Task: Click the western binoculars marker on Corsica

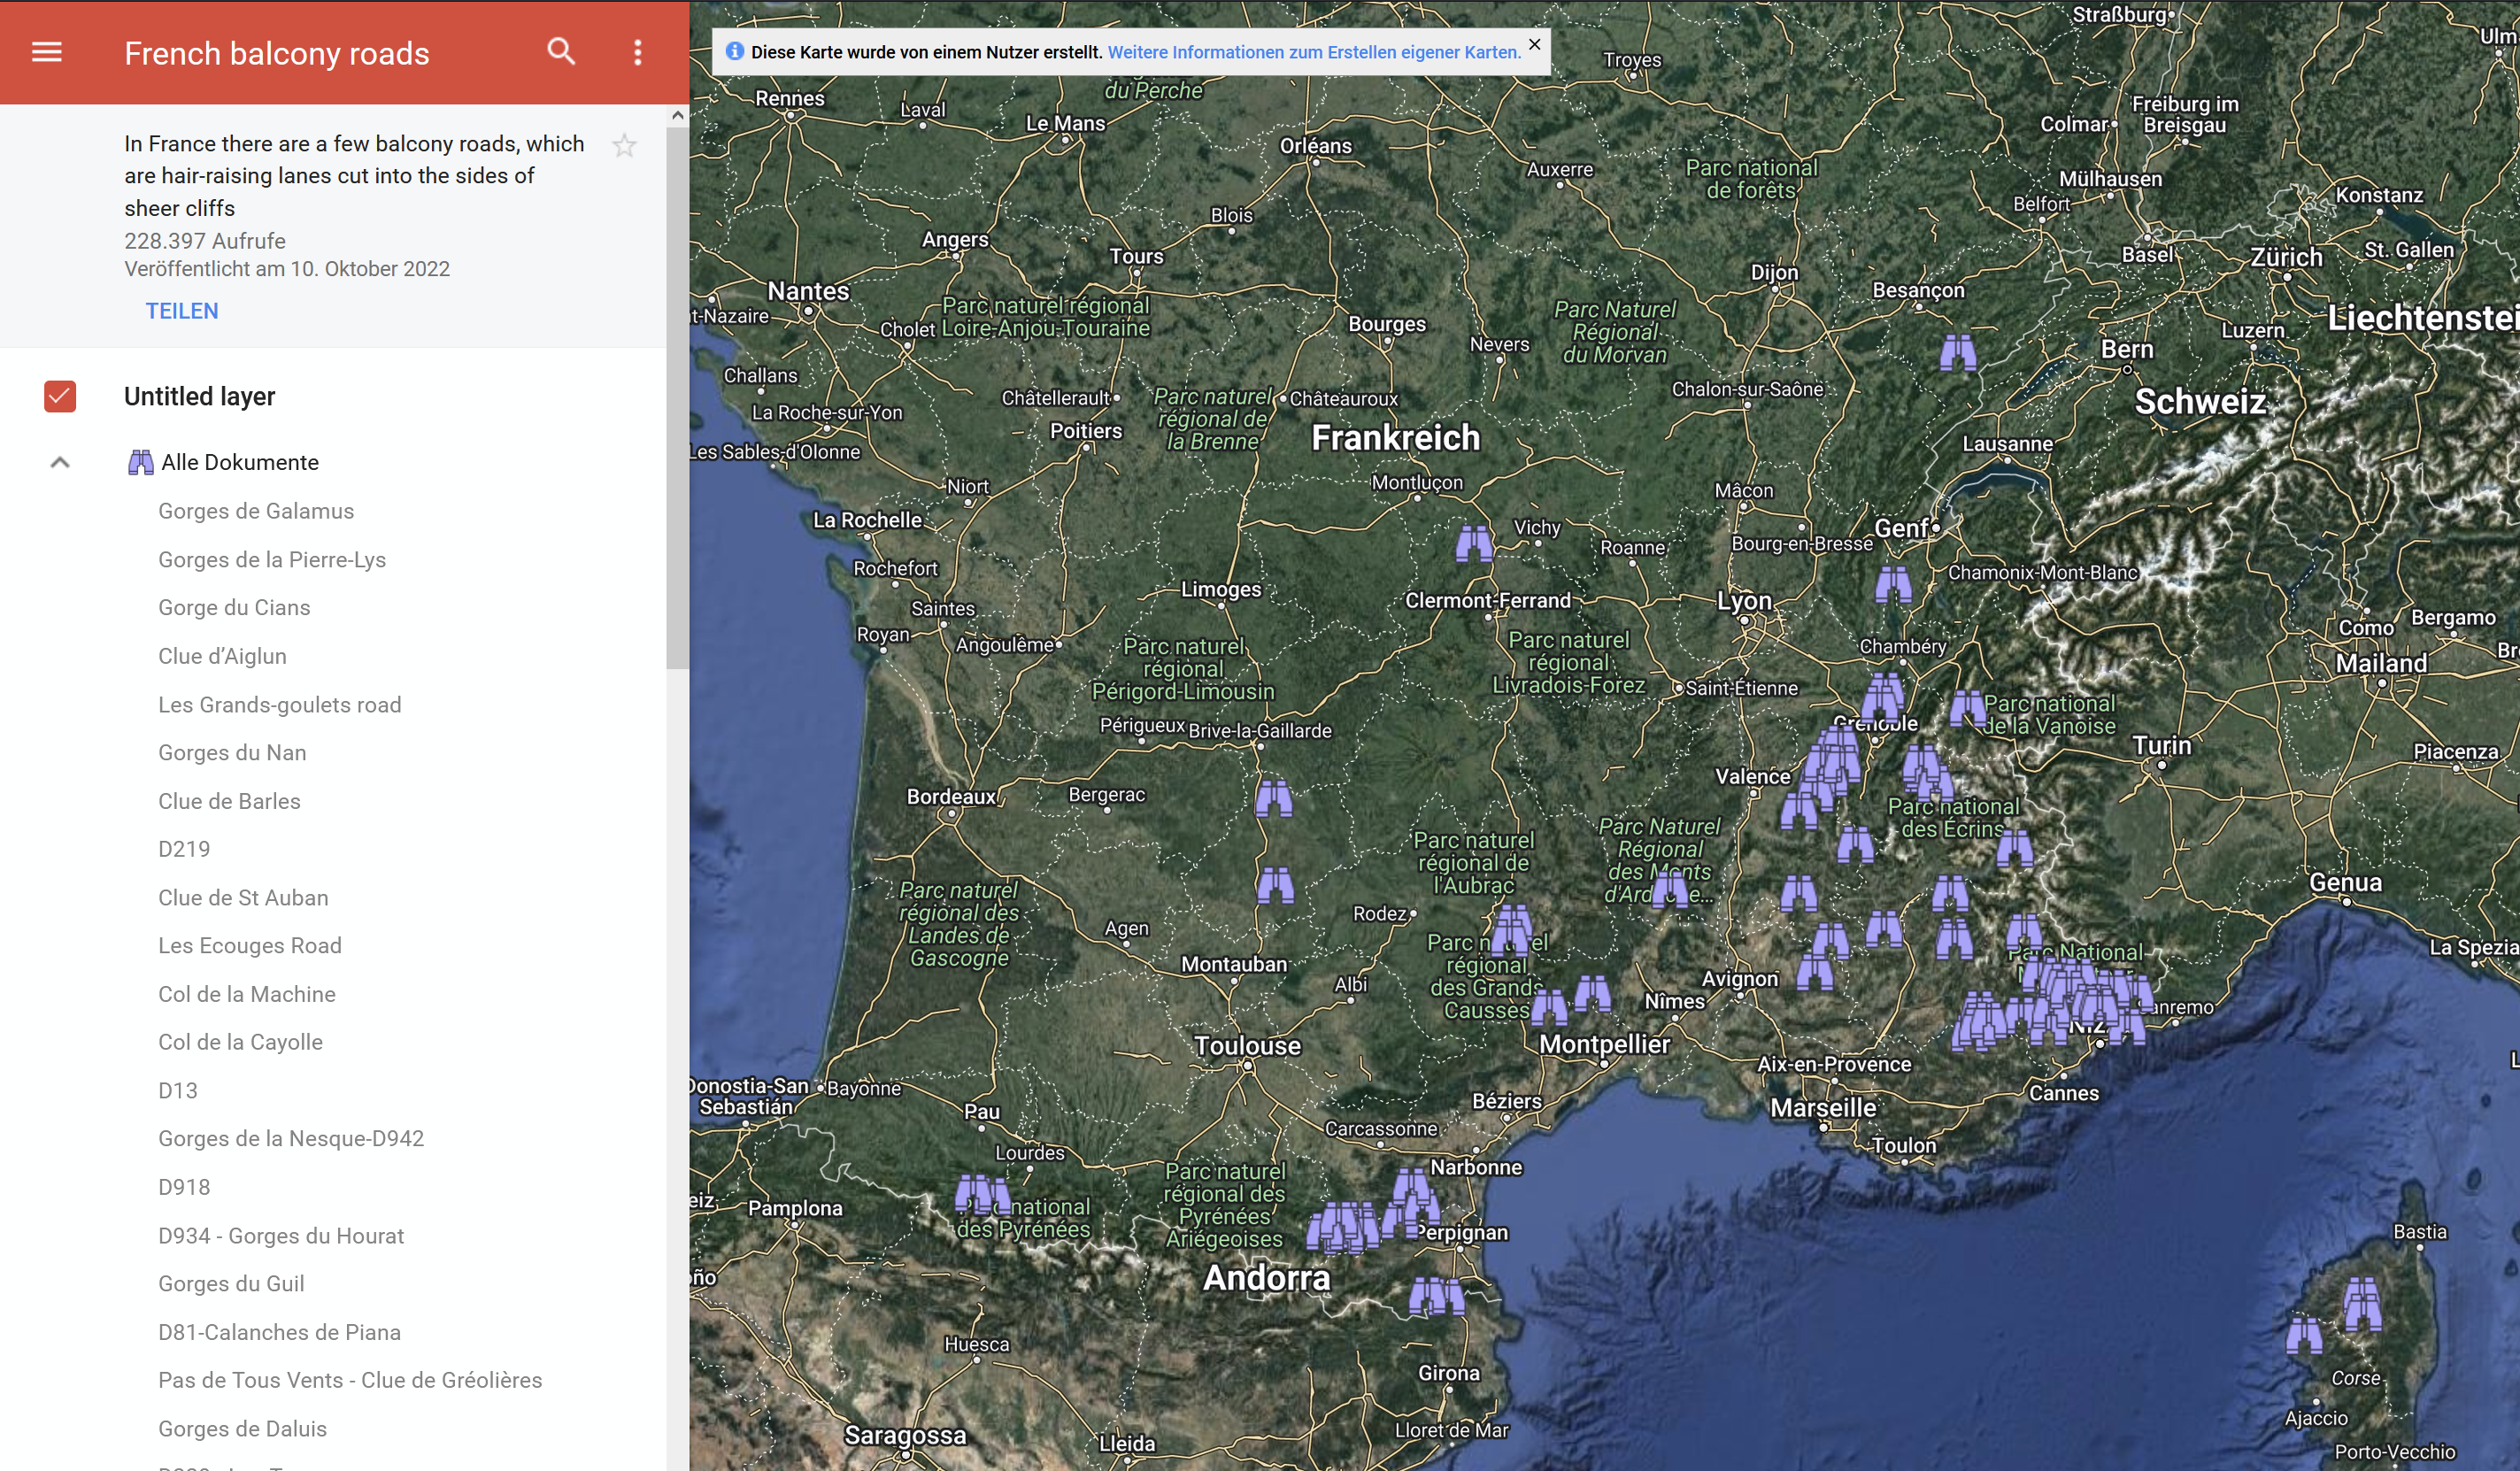Action: [2304, 1335]
